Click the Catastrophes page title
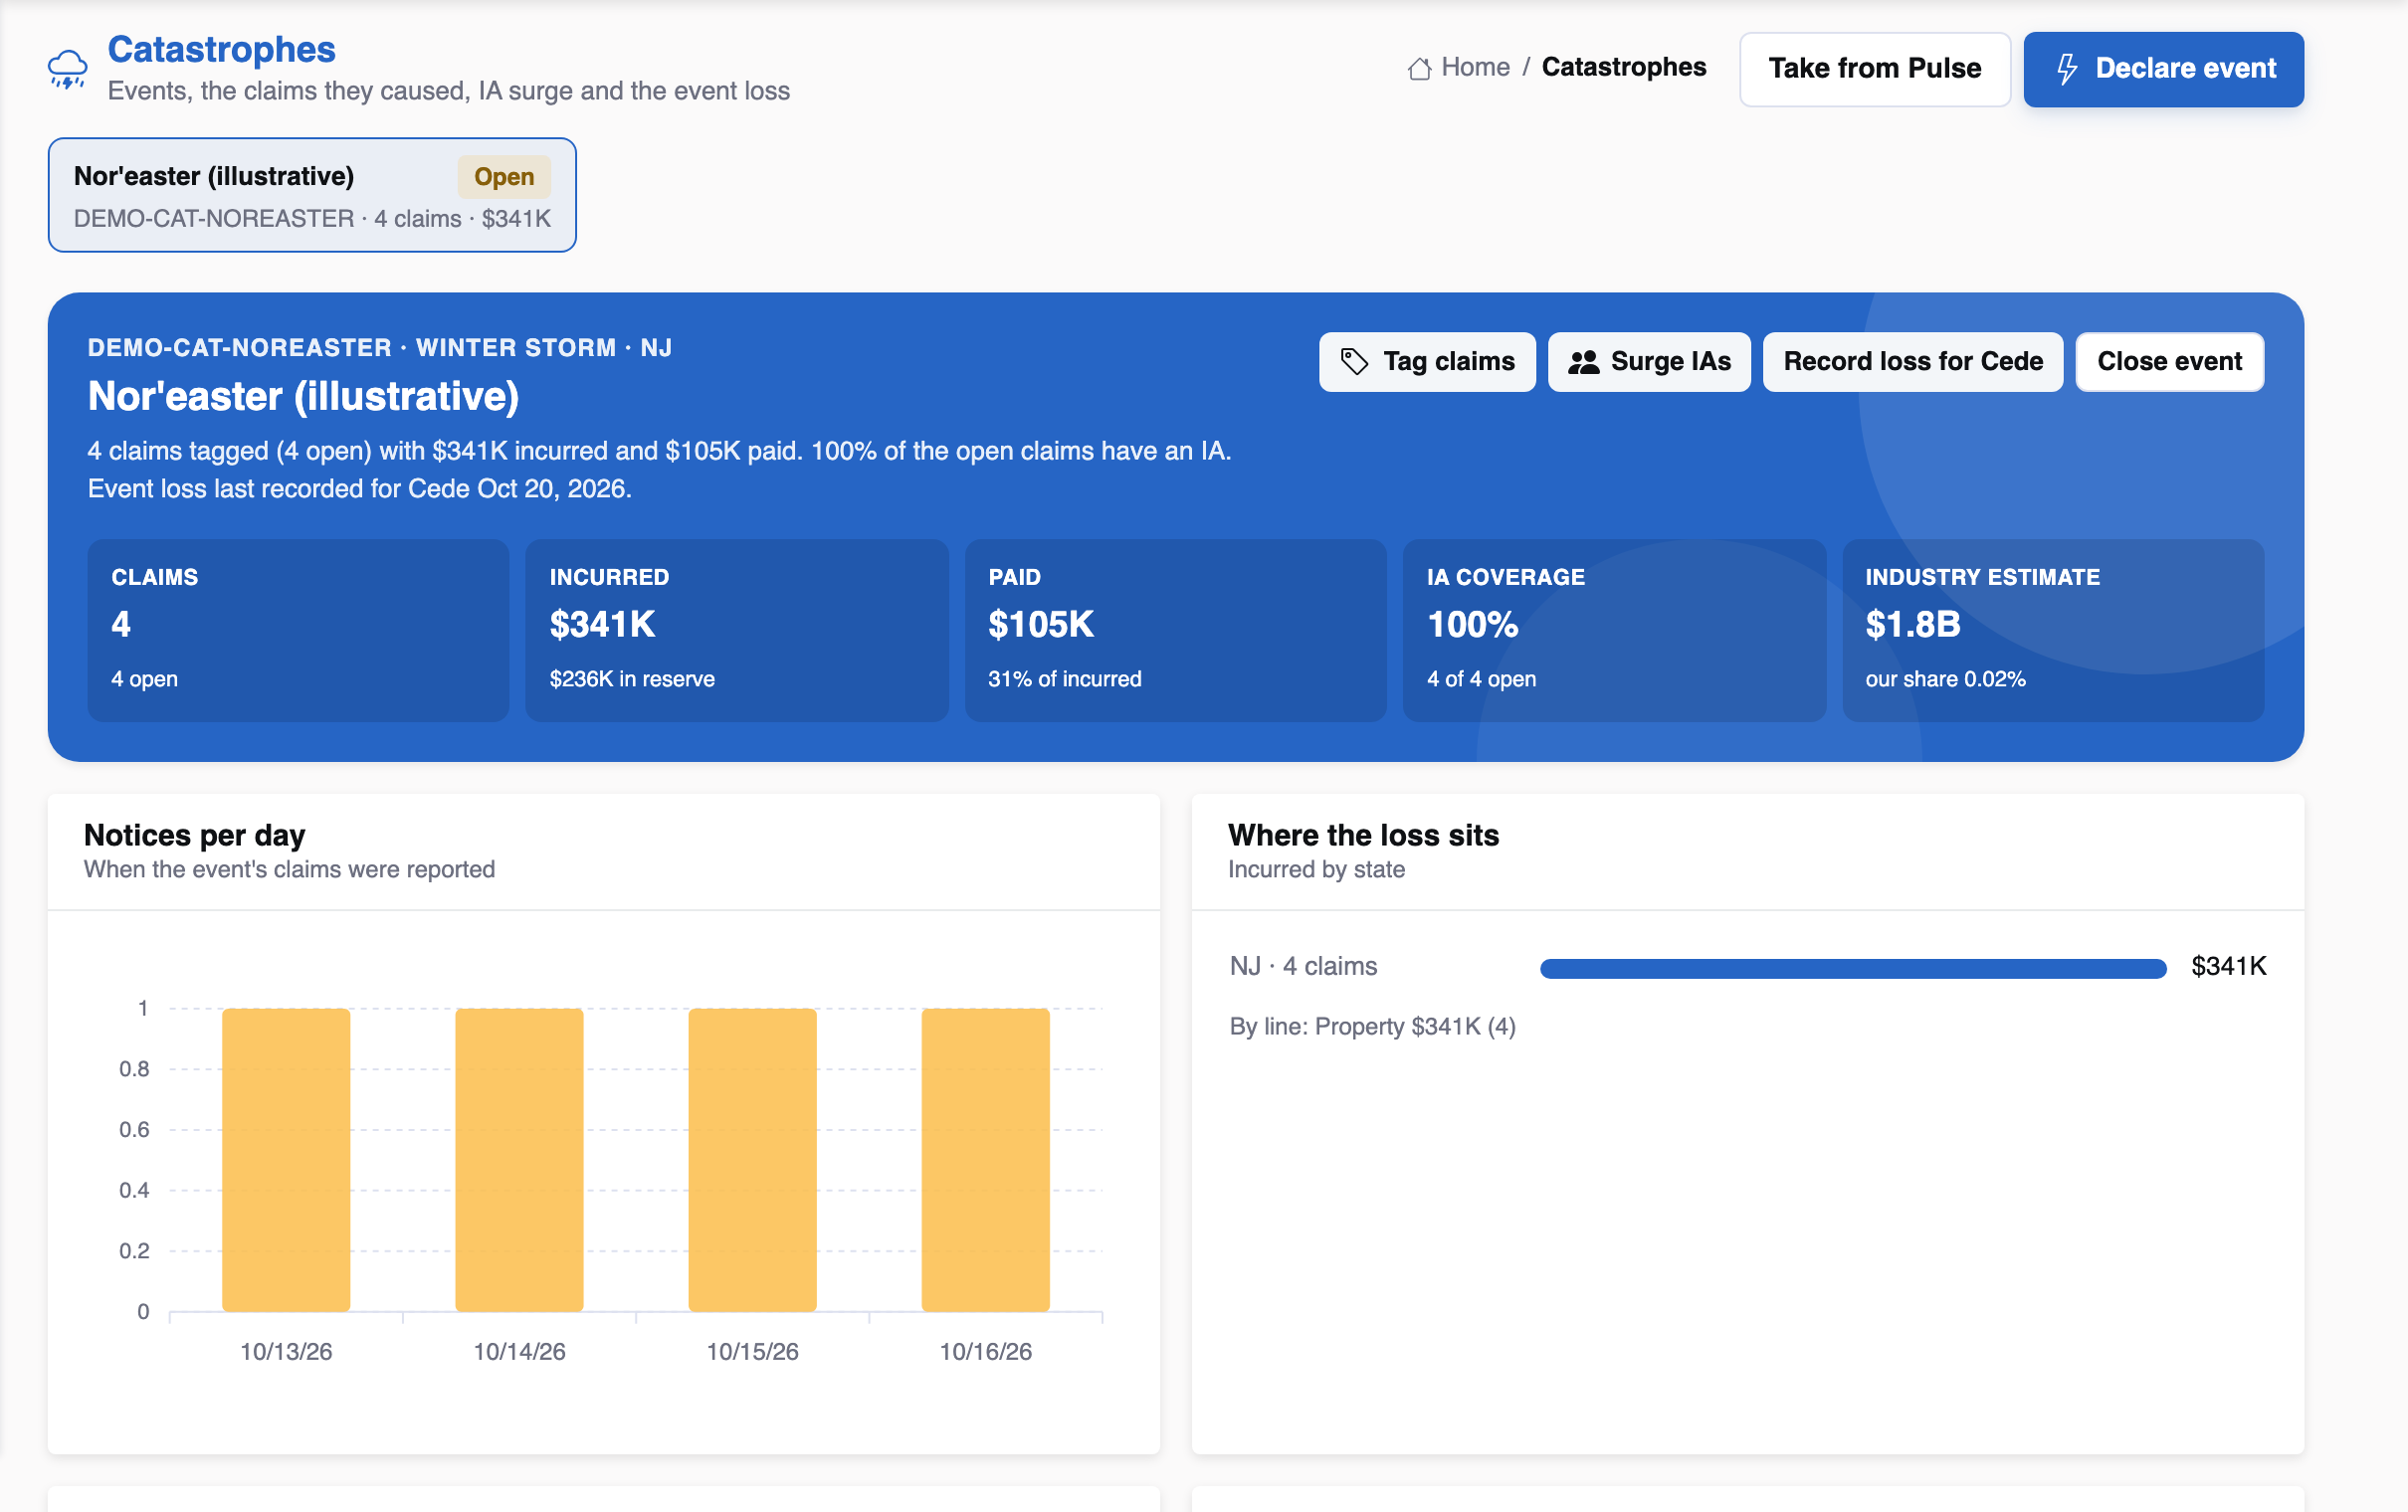Screen dimensions: 2408x1512 tap(221, 49)
